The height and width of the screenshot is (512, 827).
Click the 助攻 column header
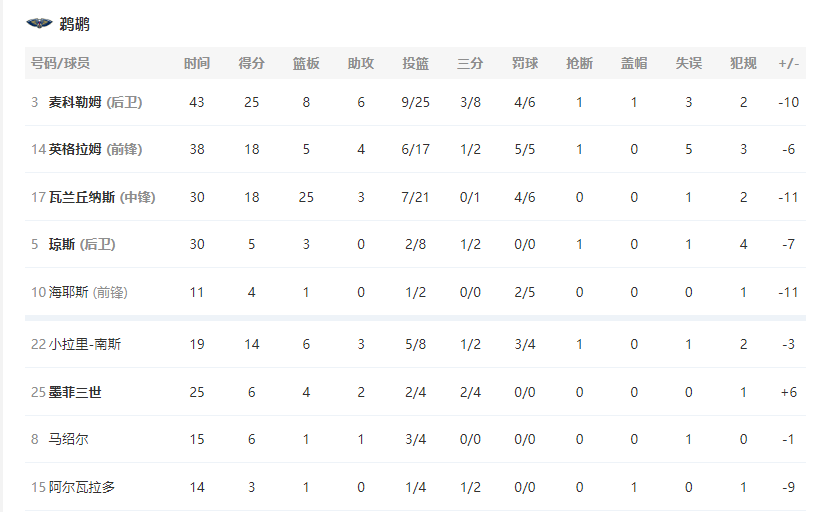pos(361,63)
